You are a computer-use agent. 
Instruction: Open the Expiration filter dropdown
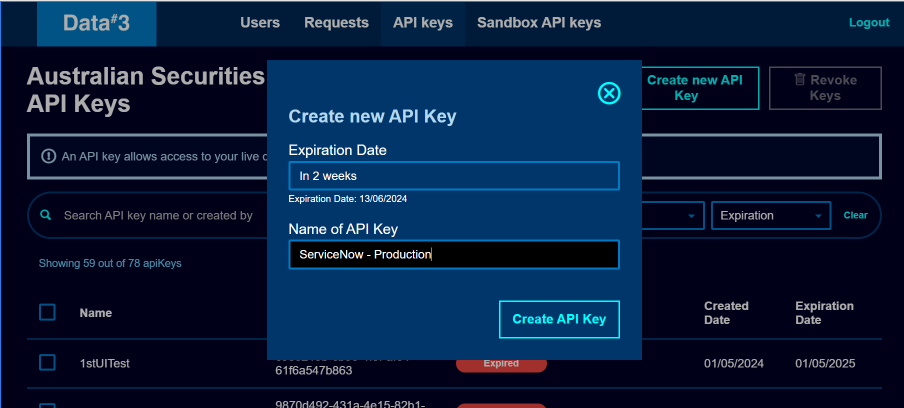coord(770,215)
